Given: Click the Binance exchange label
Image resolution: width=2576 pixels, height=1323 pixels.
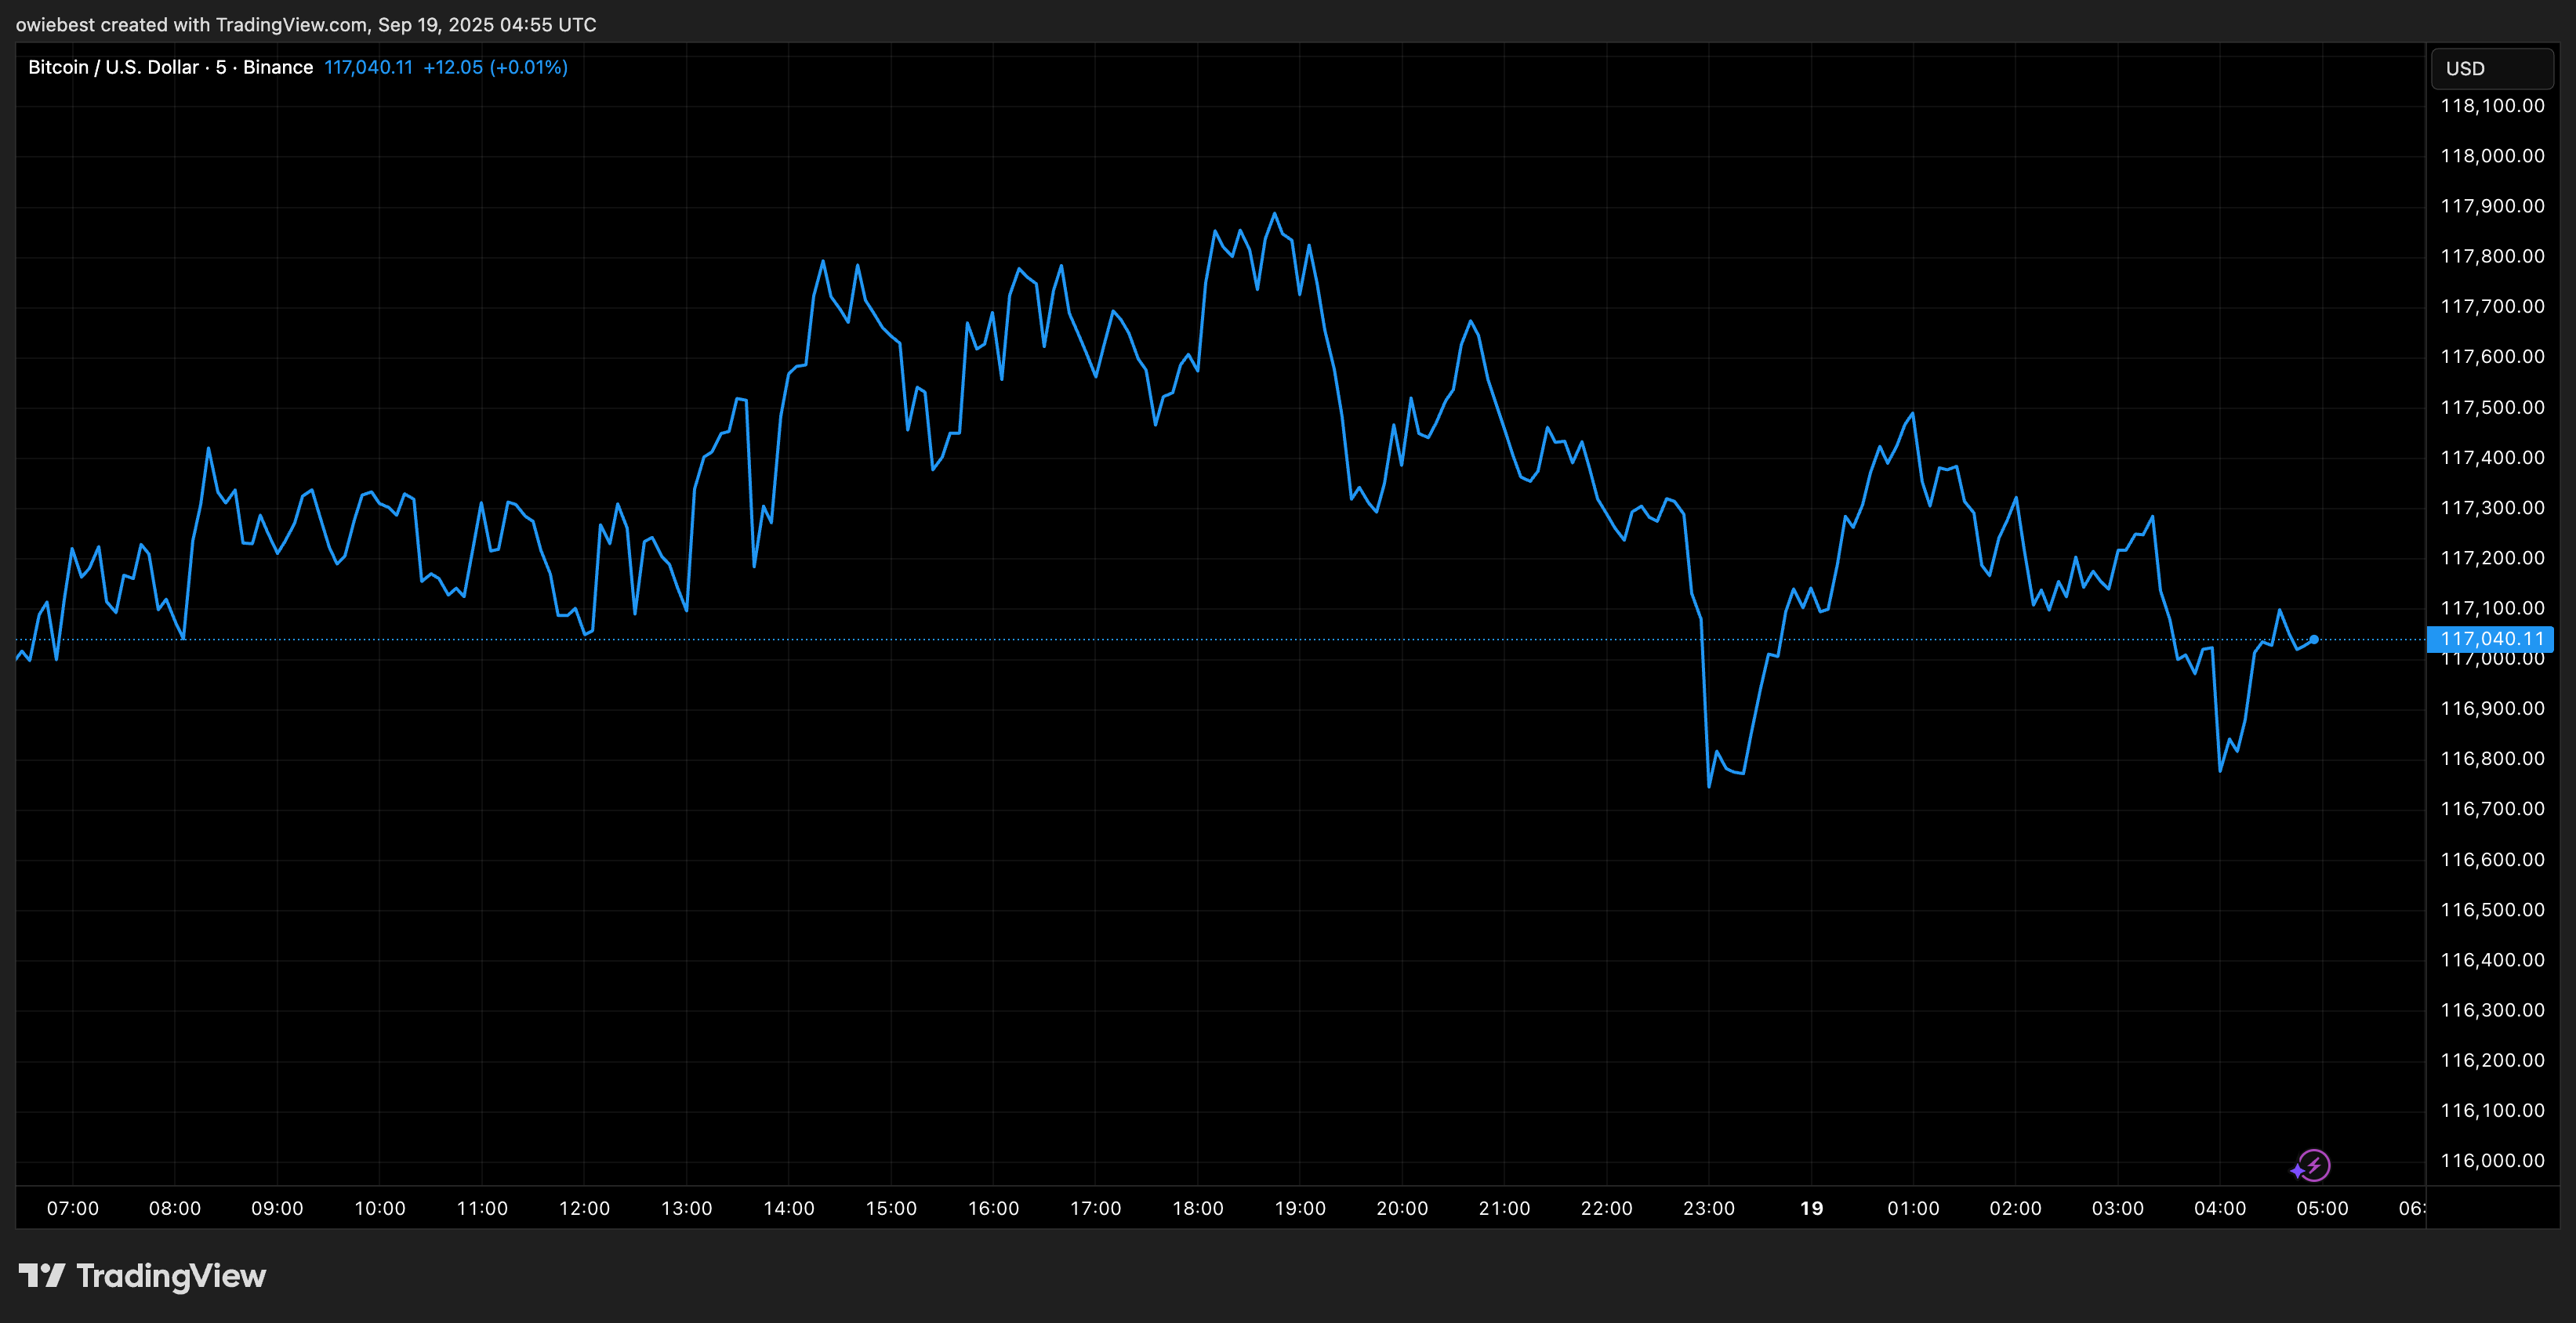Looking at the screenshot, I should point(280,67).
